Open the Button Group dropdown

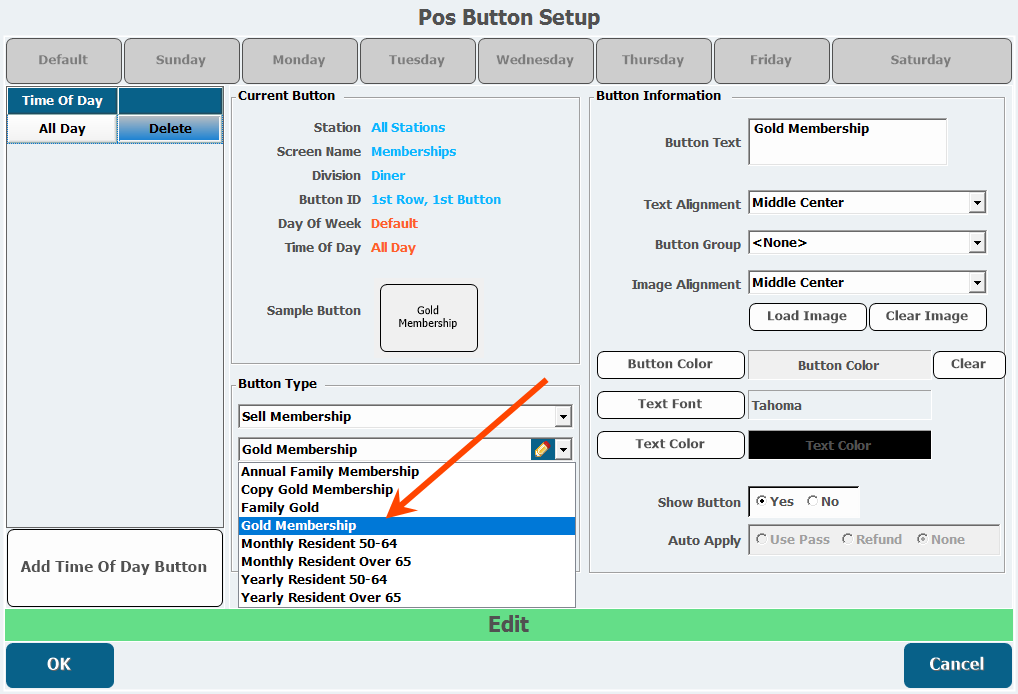977,243
